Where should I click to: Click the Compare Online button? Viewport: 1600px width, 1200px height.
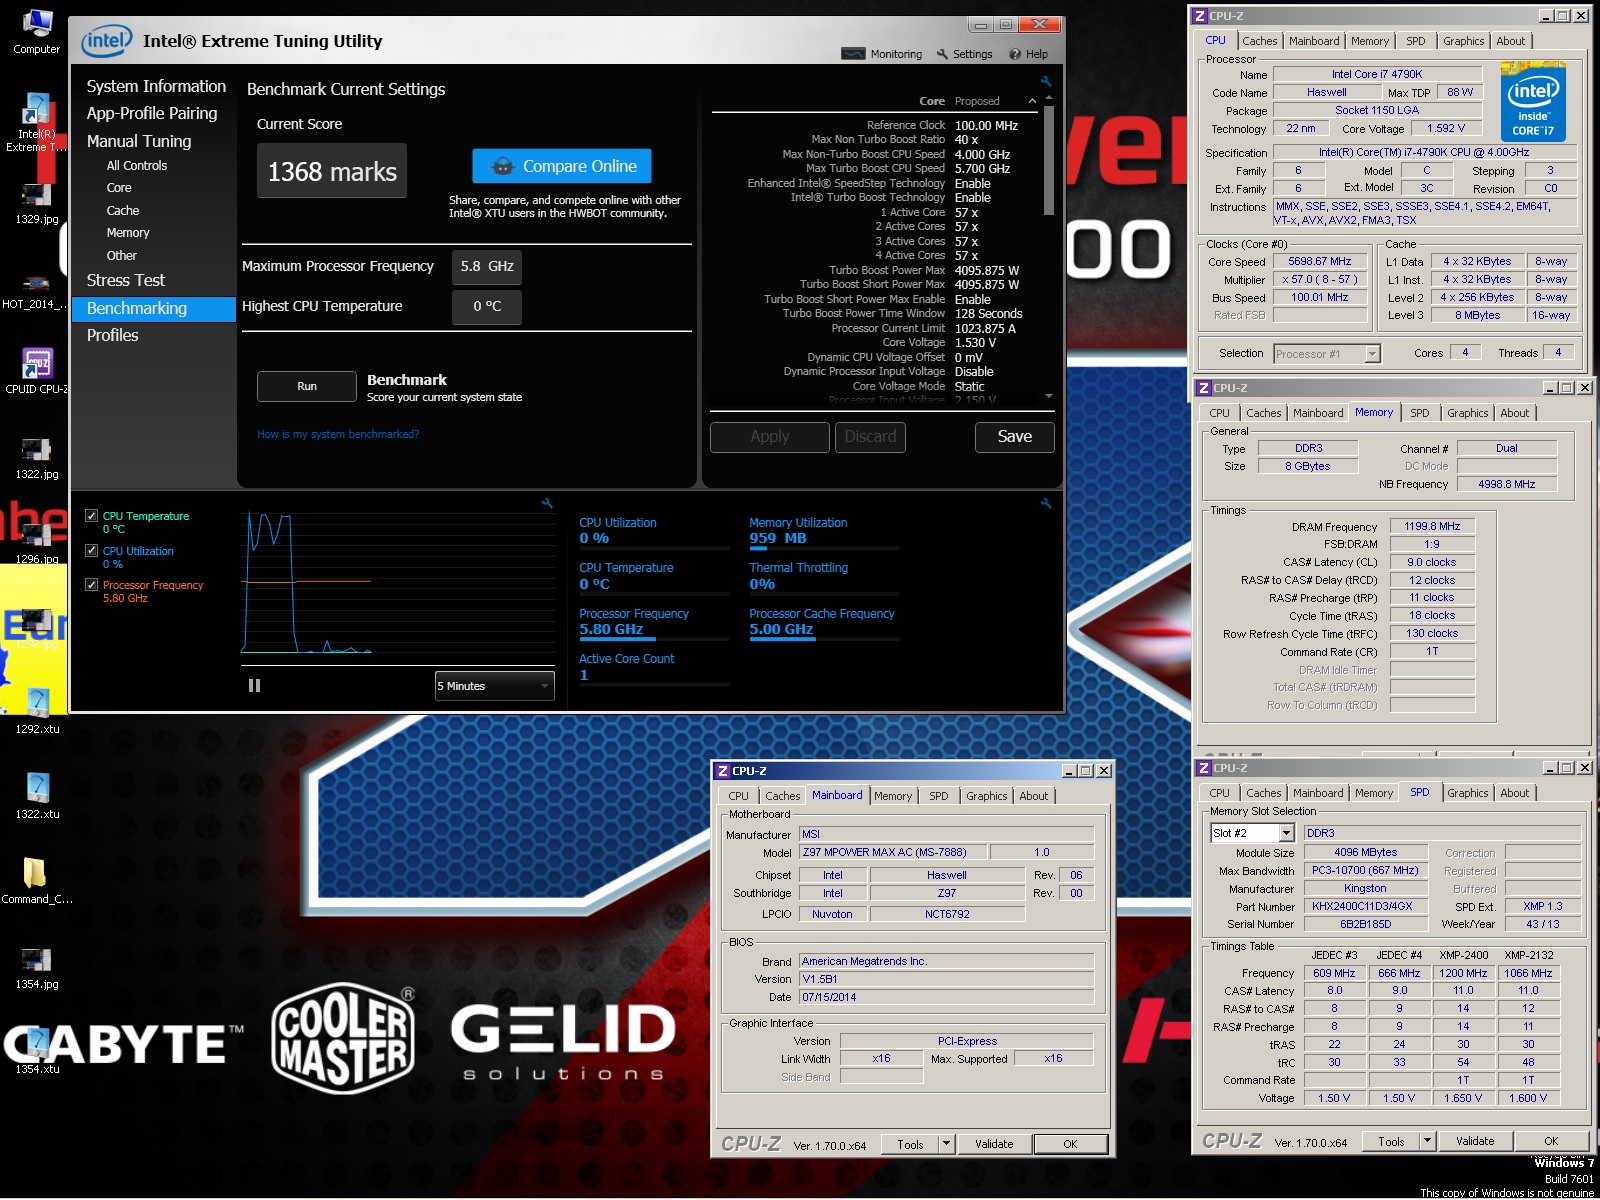pos(562,166)
